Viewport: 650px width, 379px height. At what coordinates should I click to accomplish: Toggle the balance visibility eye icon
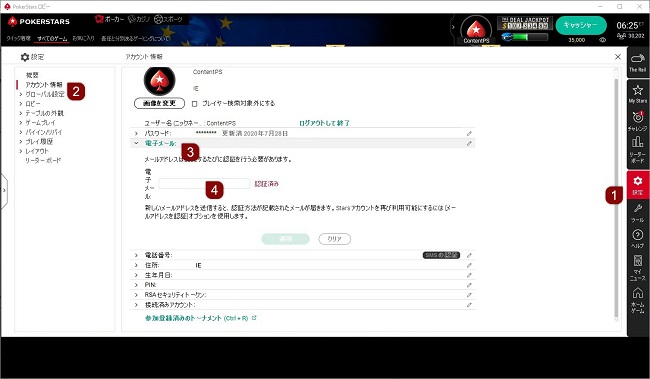click(602, 40)
